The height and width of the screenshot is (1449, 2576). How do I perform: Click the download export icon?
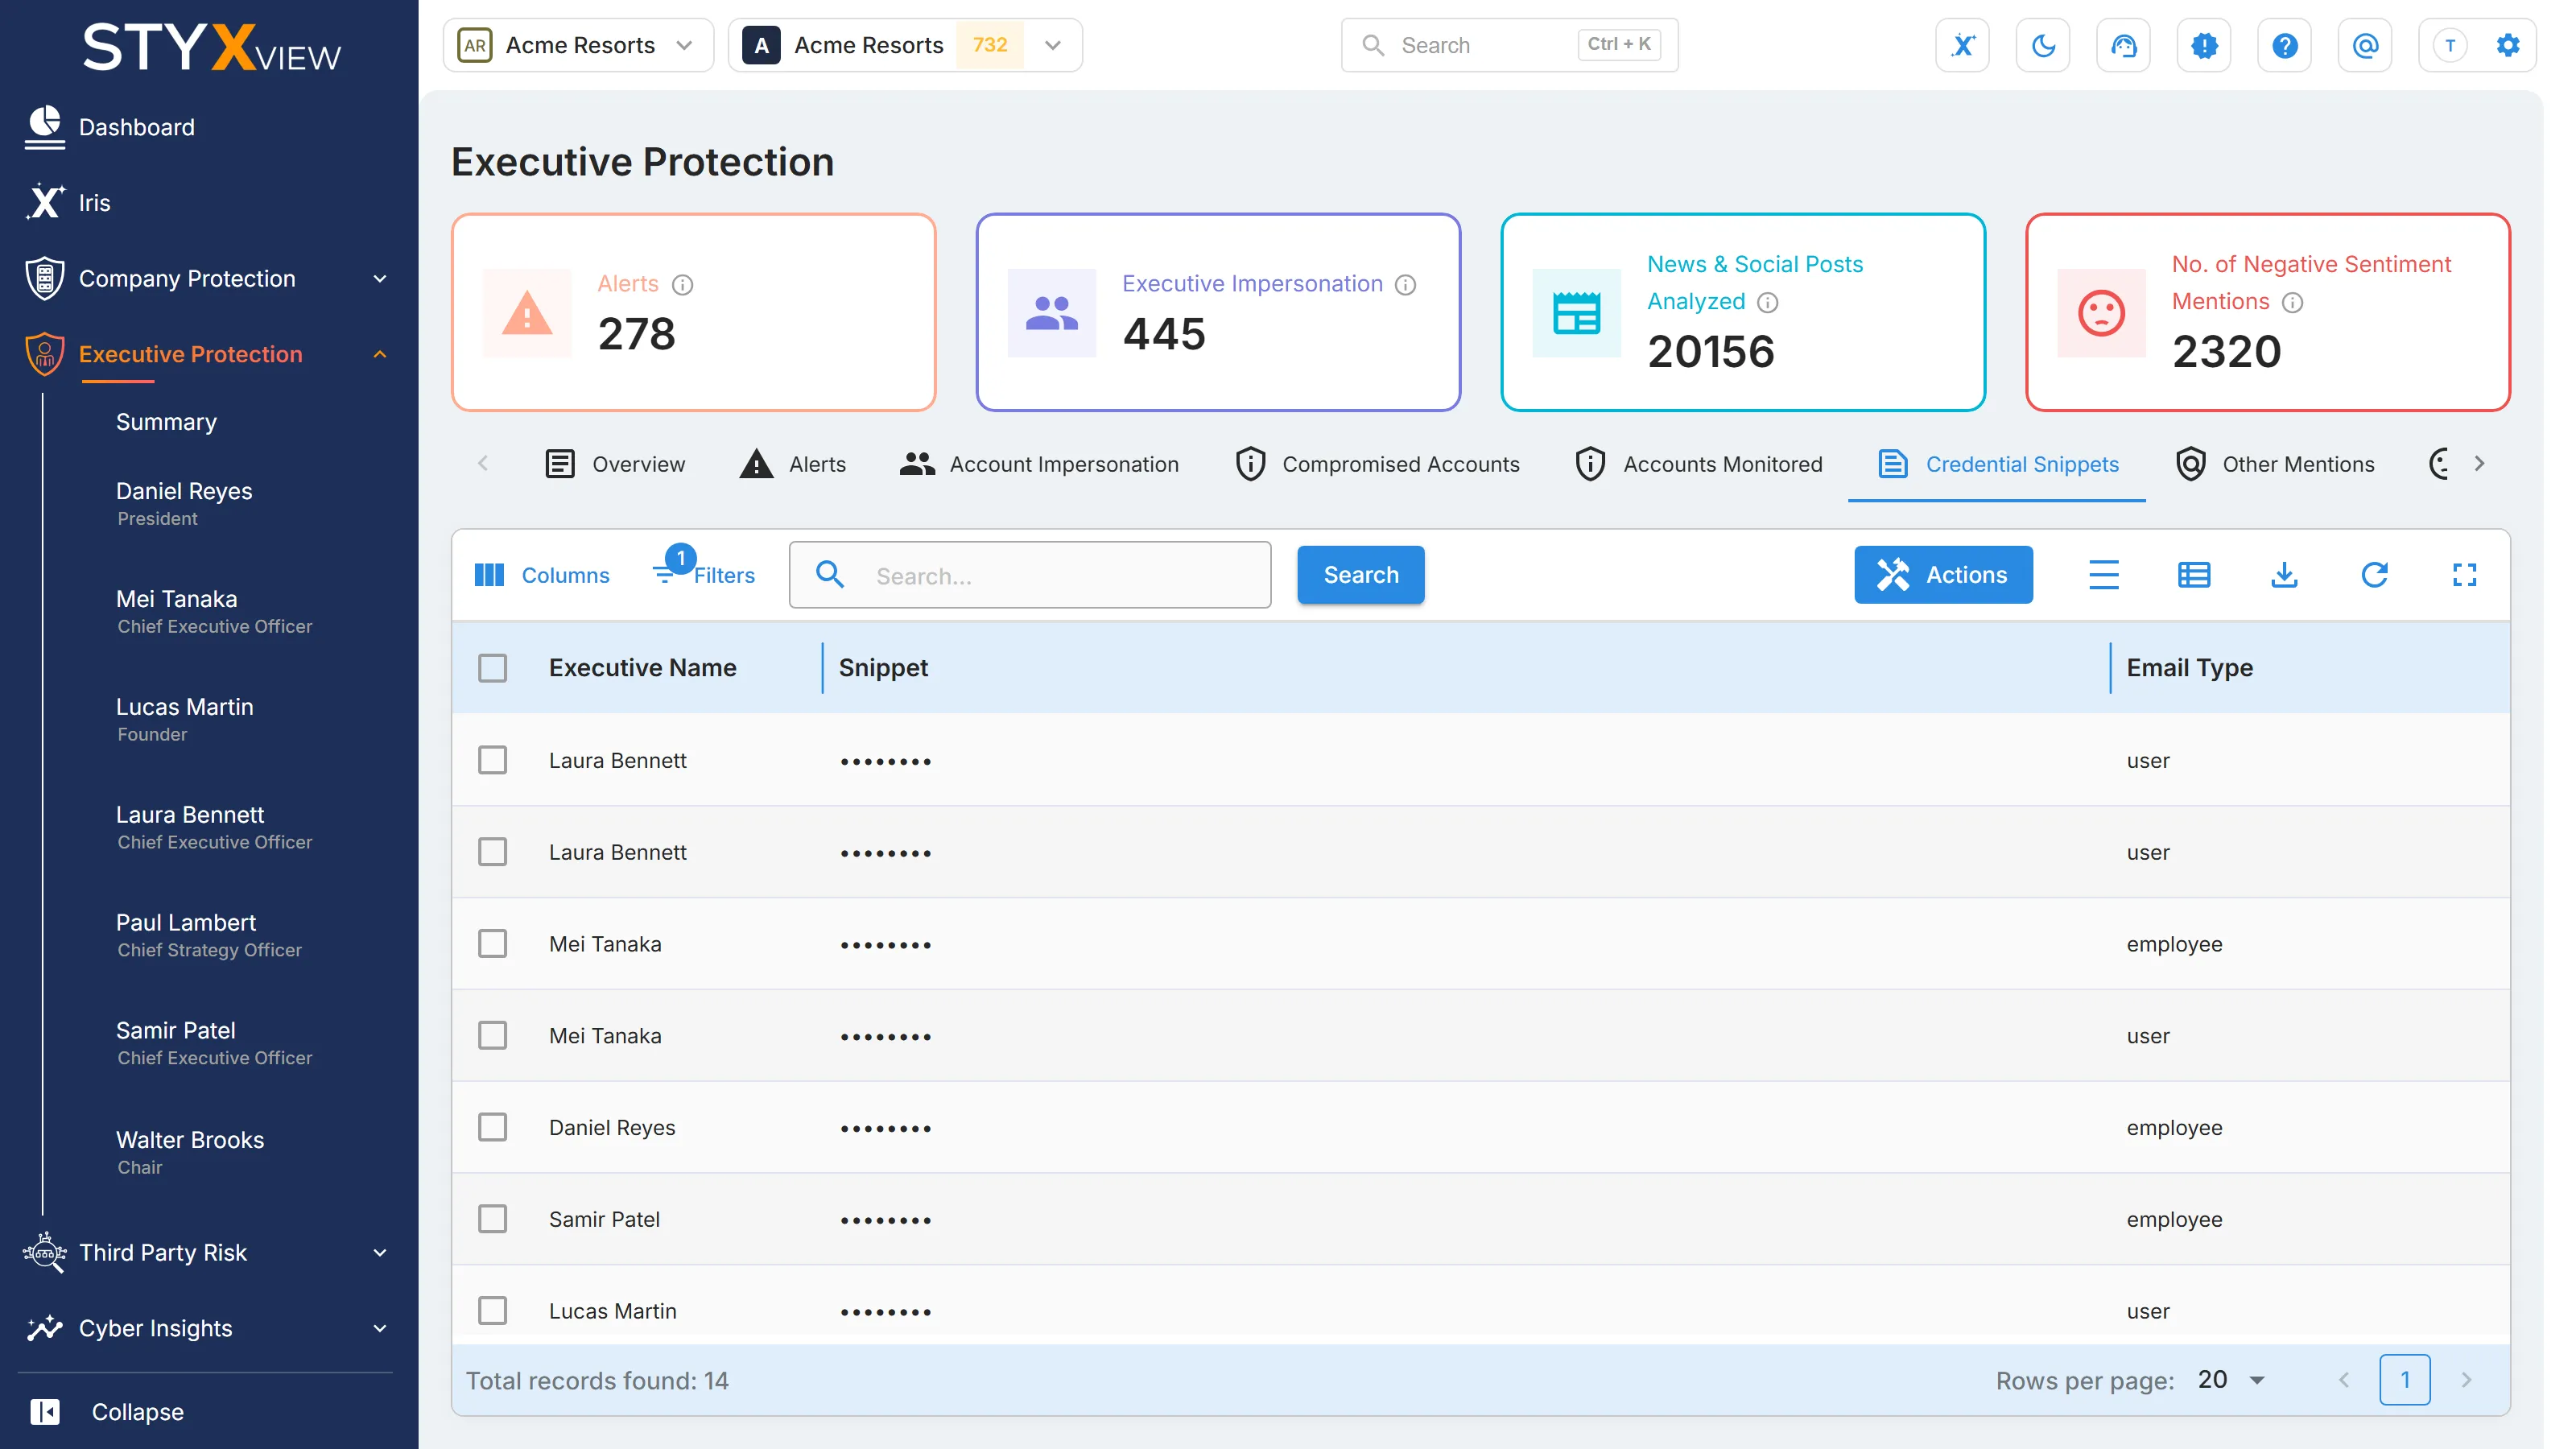2284,575
